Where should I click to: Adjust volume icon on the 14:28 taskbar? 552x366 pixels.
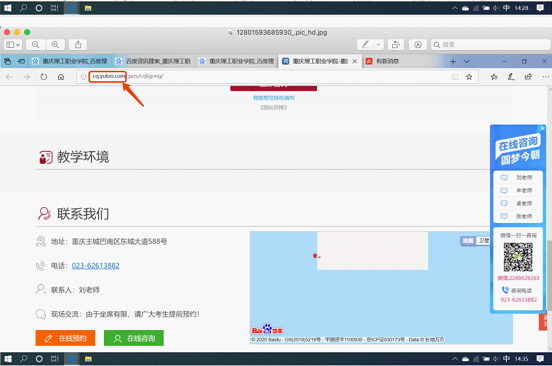coord(496,8)
